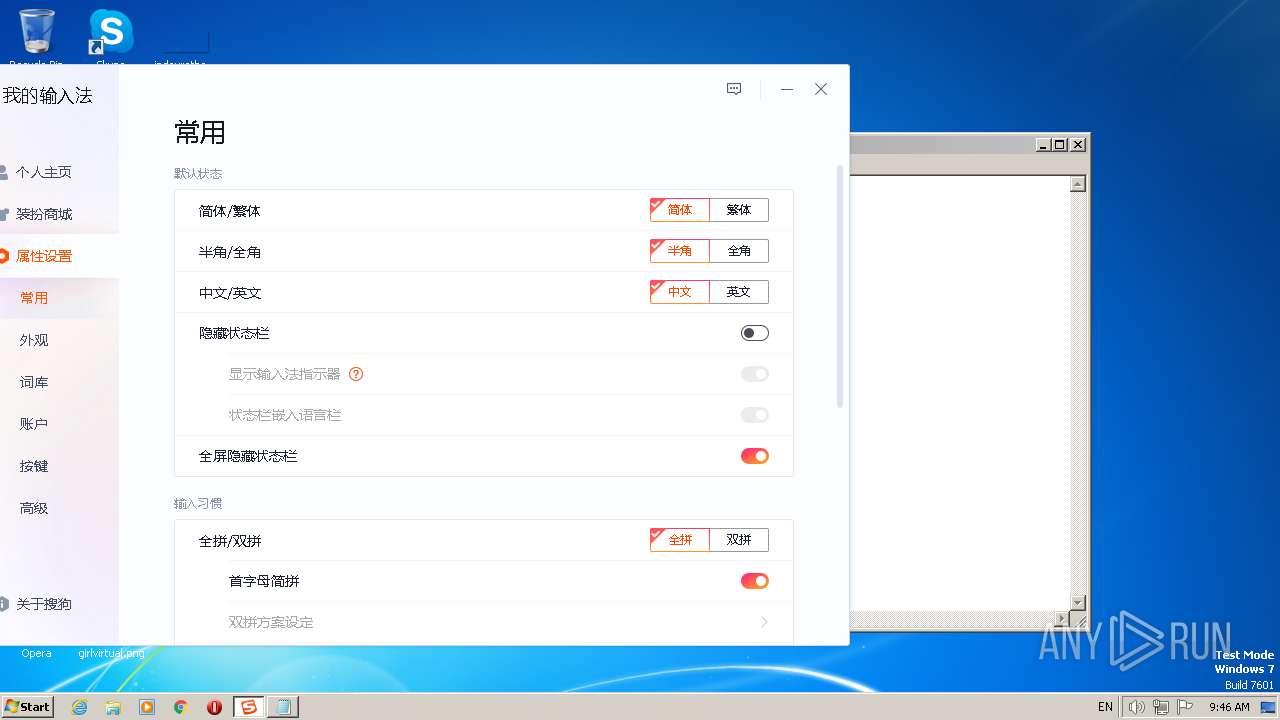Open File Explorer from taskbar
The image size is (1280, 720).
tap(113, 707)
